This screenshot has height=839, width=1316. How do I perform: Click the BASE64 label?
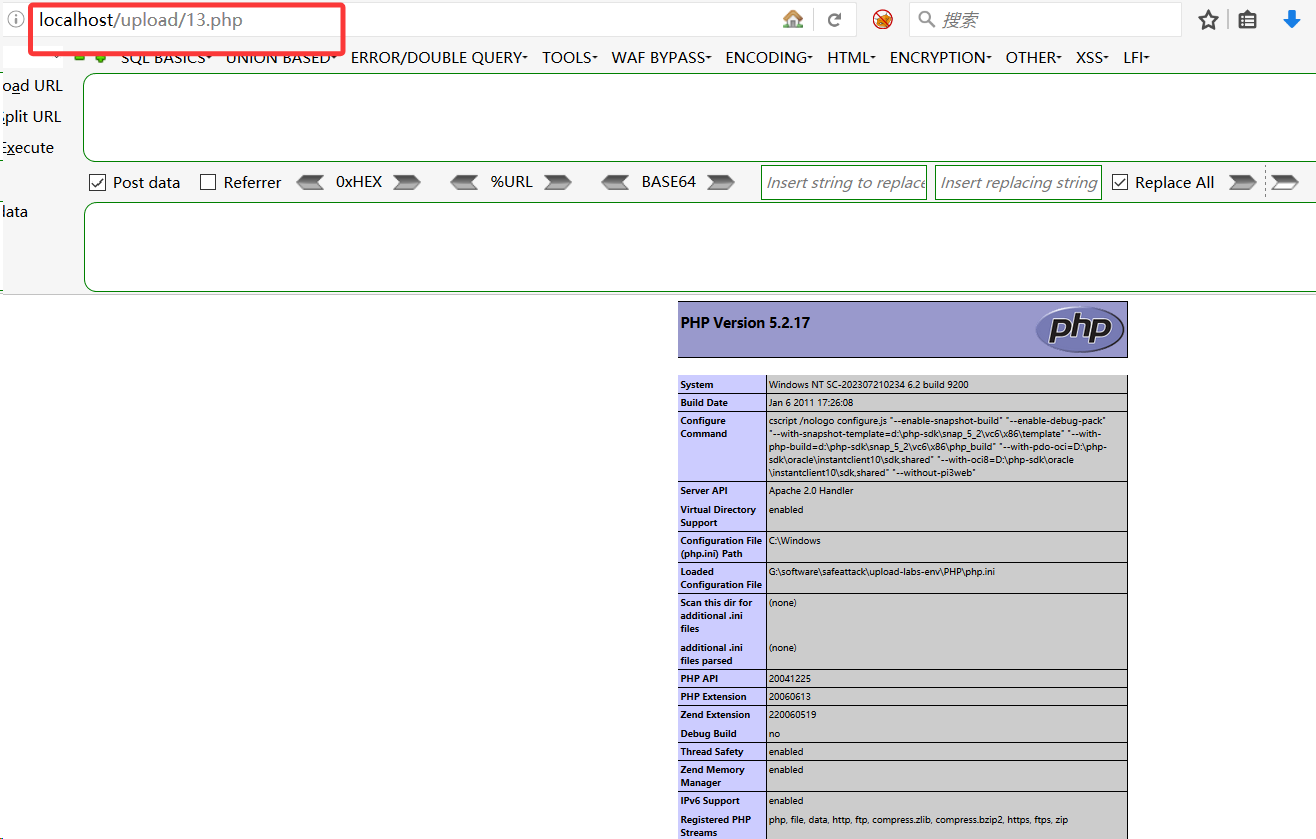click(x=668, y=182)
